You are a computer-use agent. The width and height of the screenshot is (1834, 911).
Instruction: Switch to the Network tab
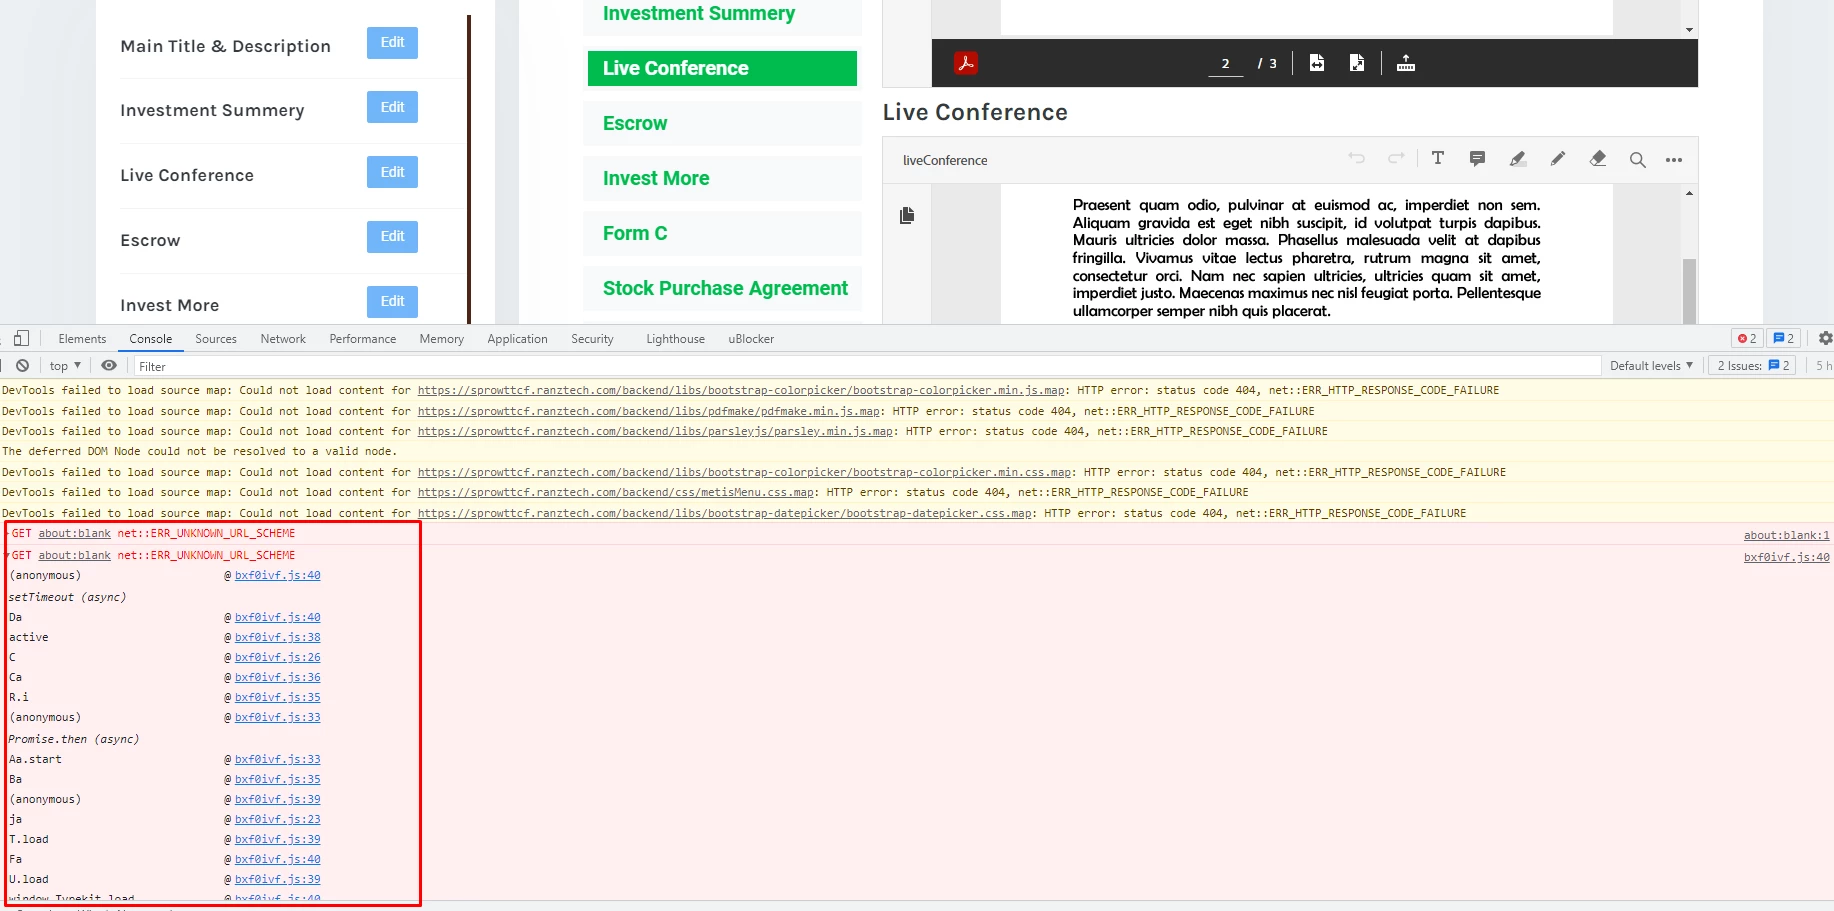(x=283, y=339)
